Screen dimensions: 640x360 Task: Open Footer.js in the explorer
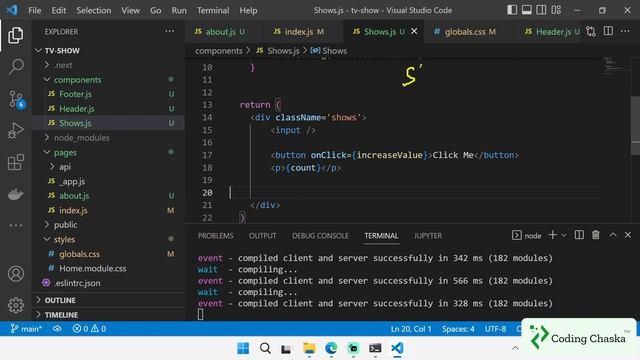pos(75,94)
